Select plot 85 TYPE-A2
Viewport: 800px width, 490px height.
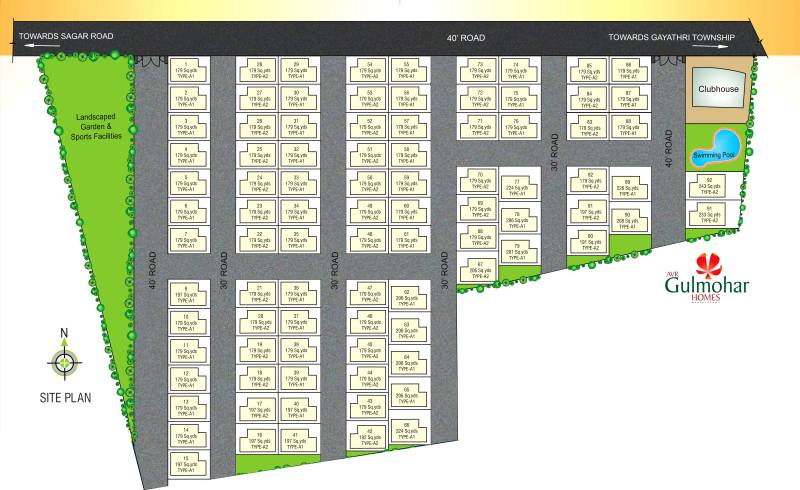click(589, 70)
